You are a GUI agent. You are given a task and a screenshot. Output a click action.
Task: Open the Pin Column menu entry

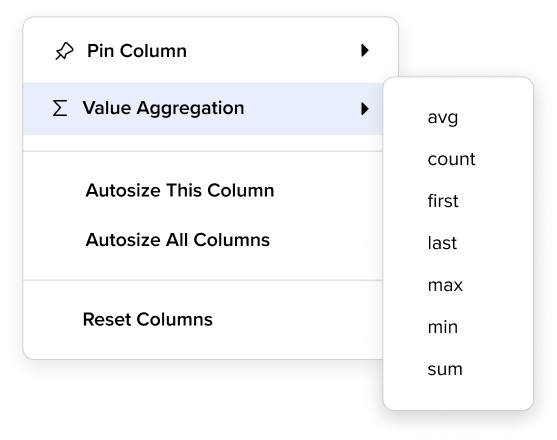pyautogui.click(x=211, y=50)
